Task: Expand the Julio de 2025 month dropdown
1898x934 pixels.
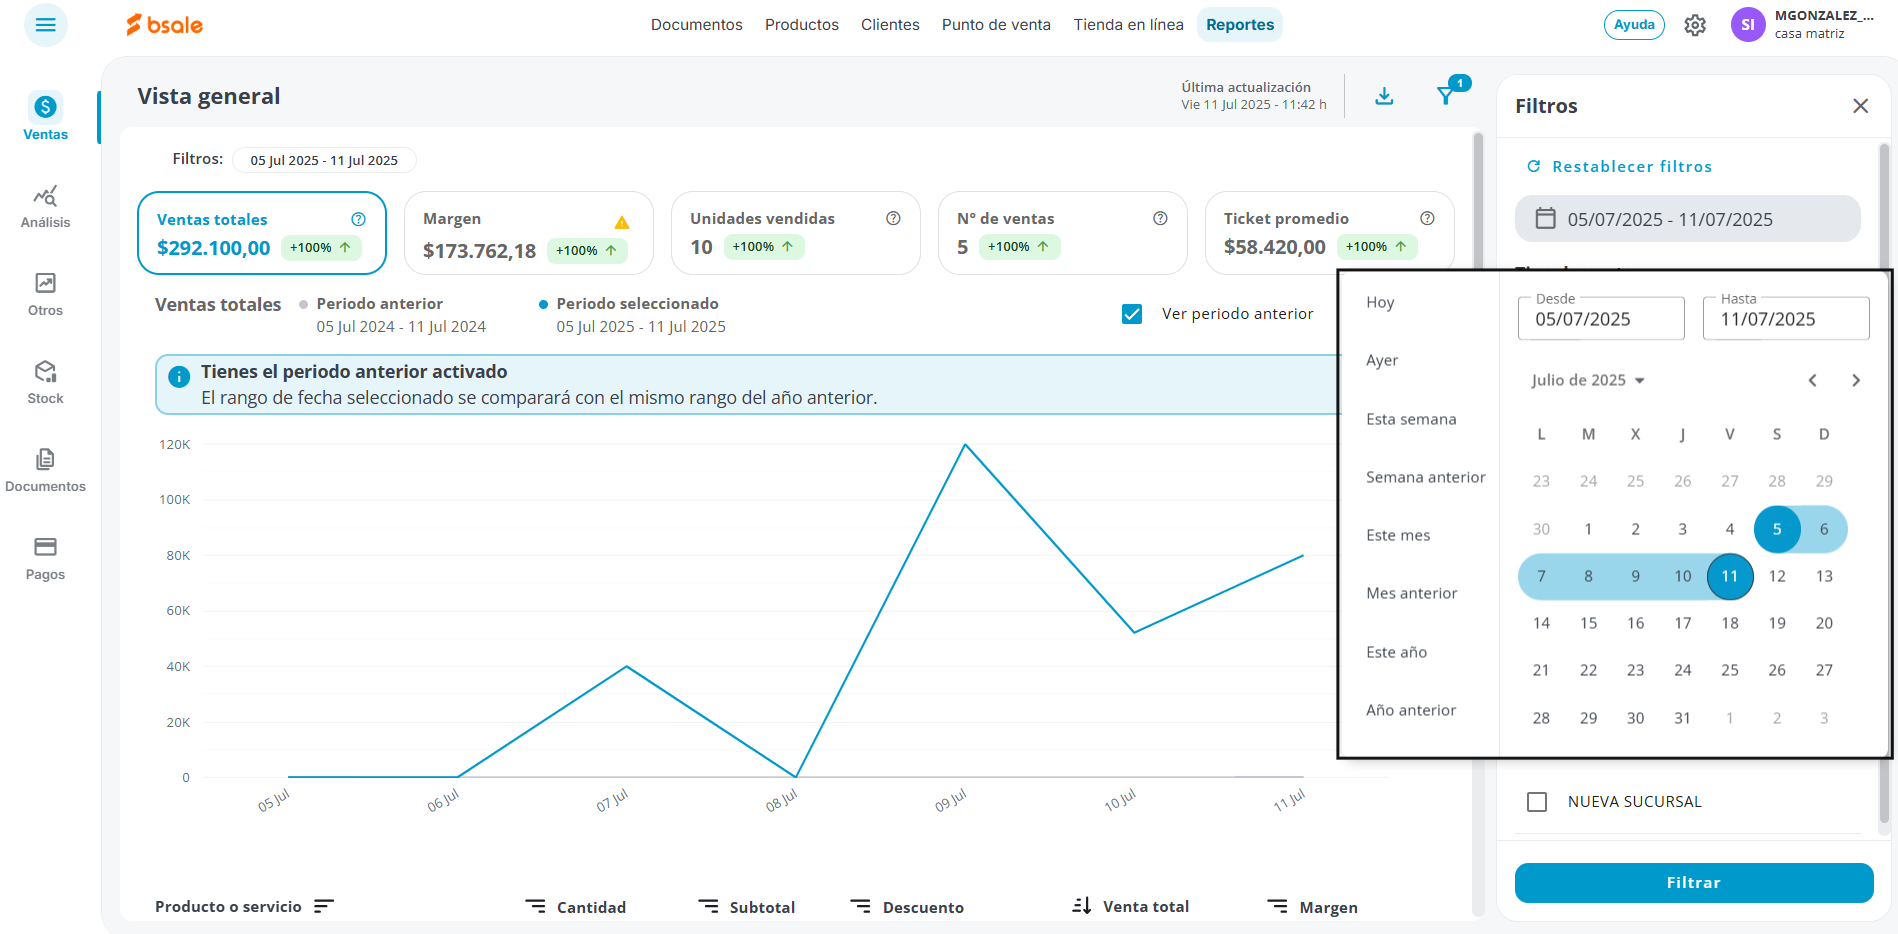Action: (1588, 380)
